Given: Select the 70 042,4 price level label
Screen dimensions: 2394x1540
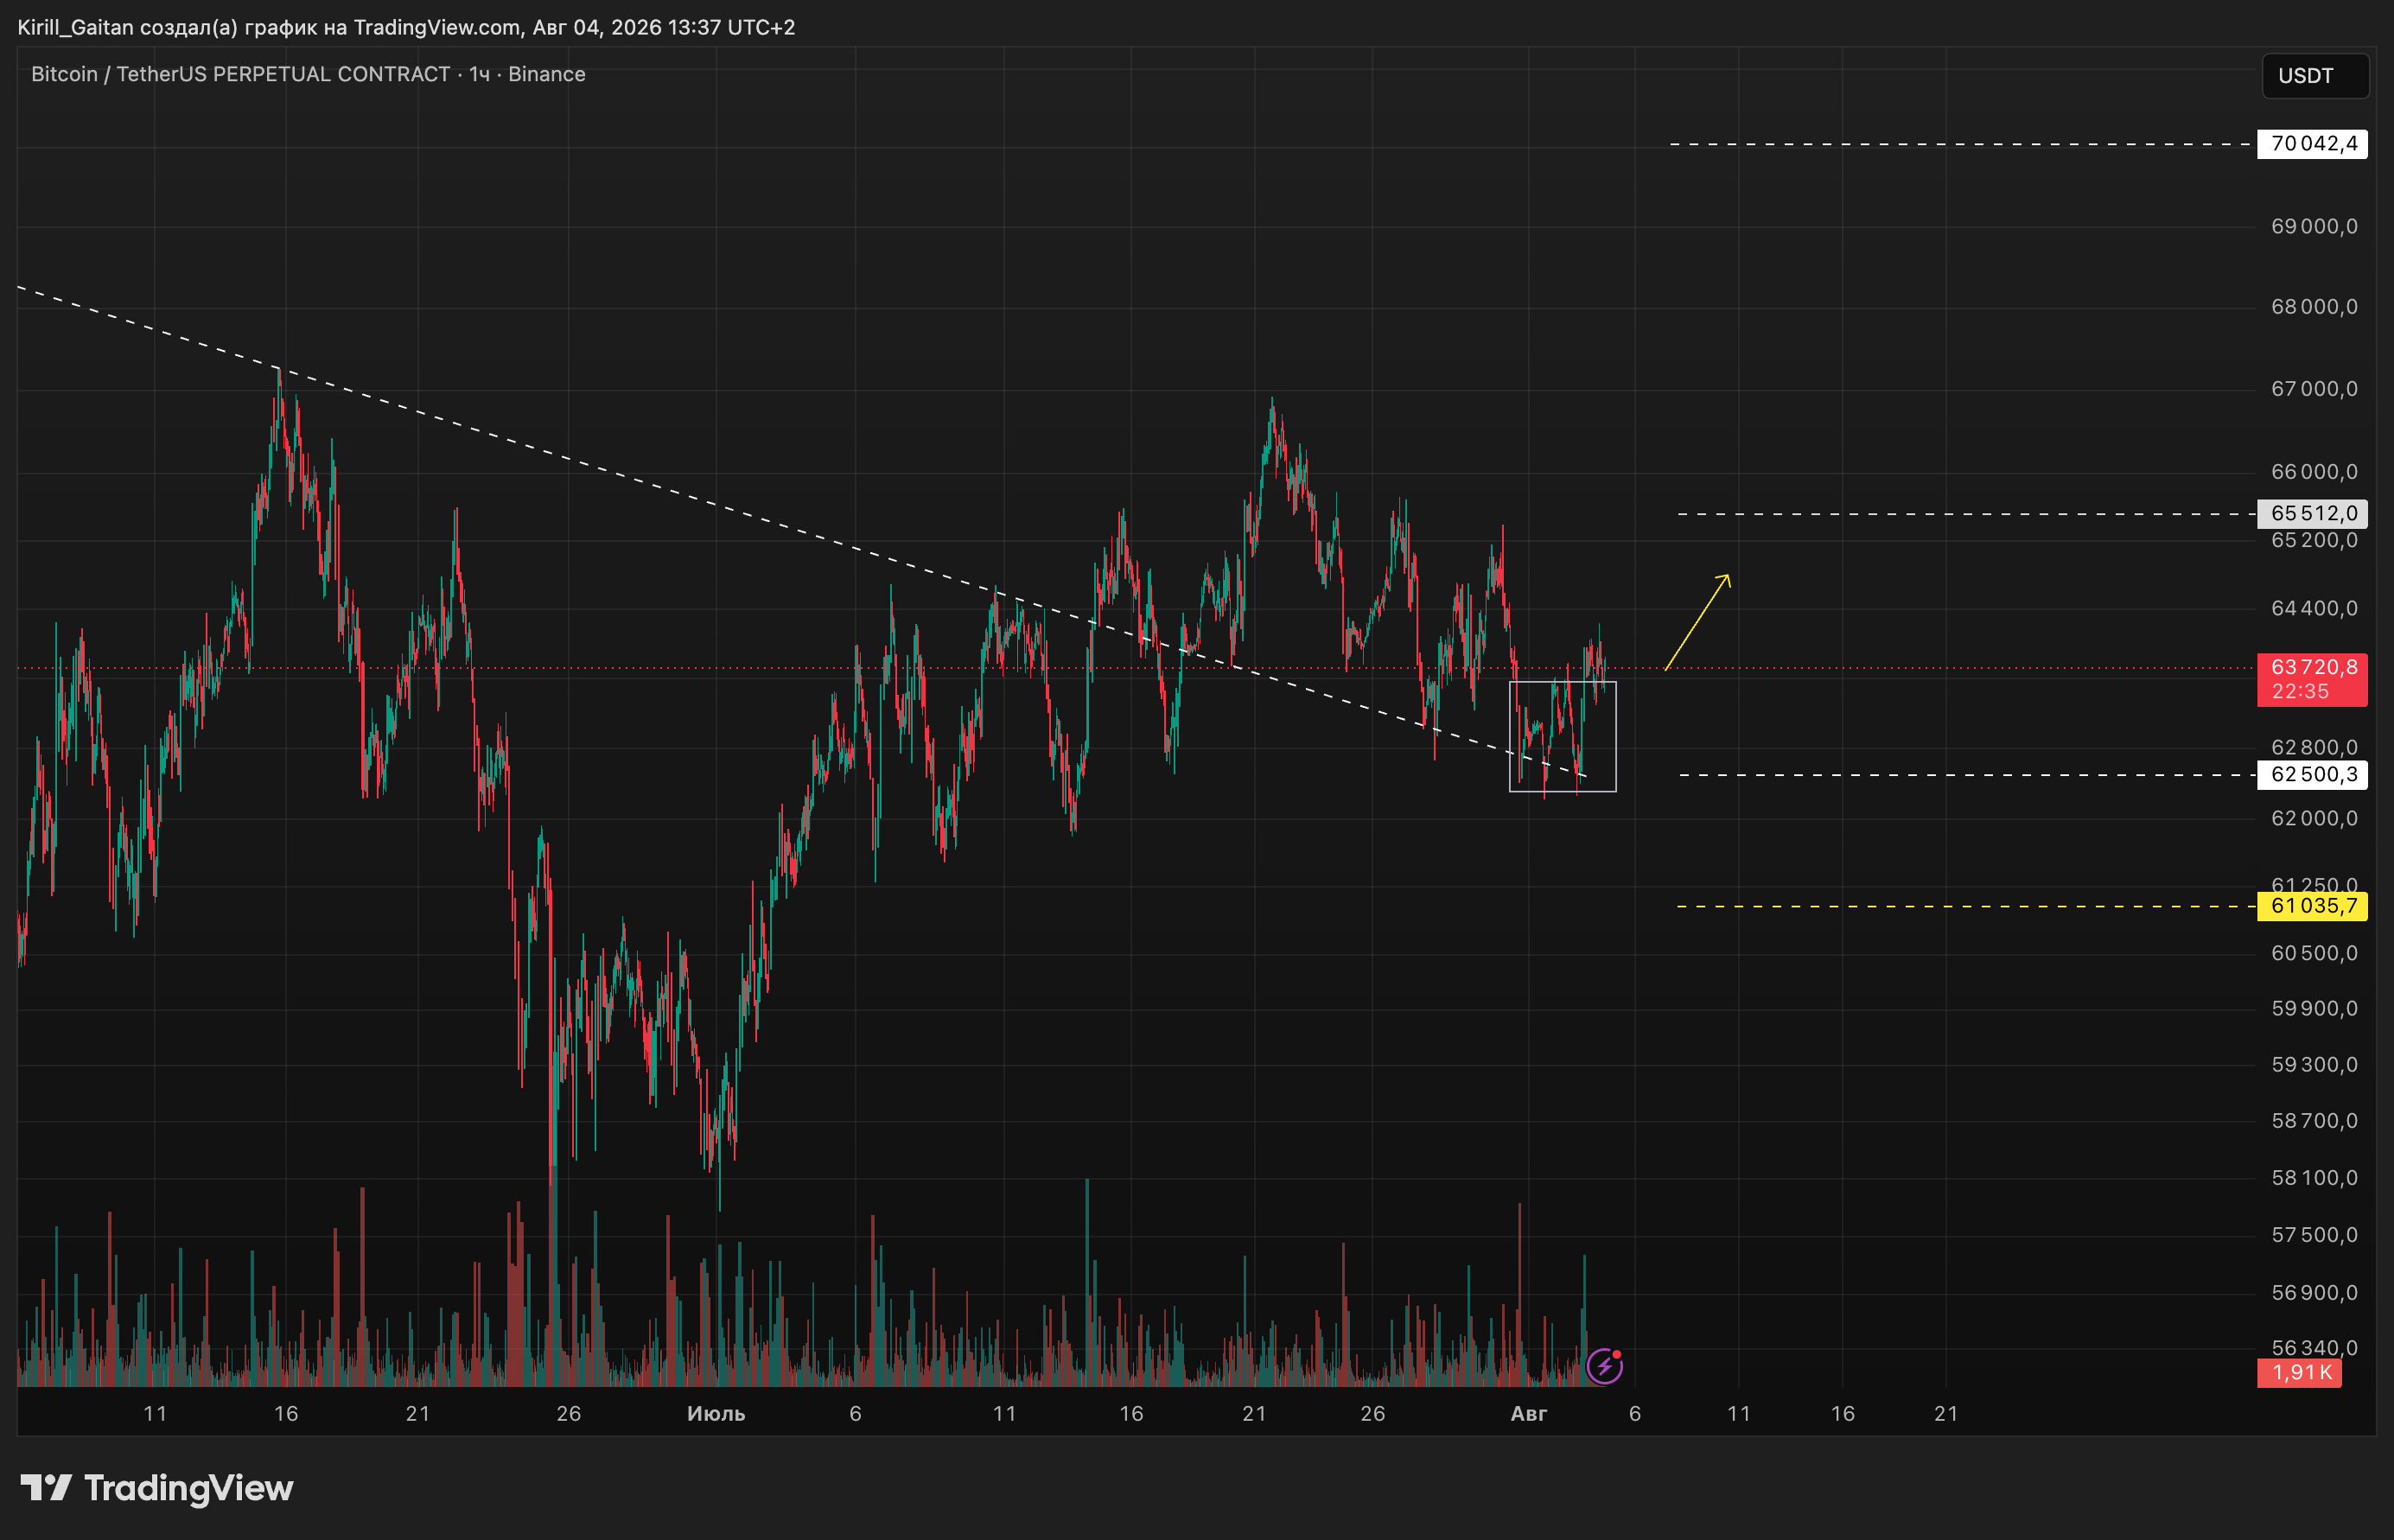Looking at the screenshot, I should coord(2312,144).
